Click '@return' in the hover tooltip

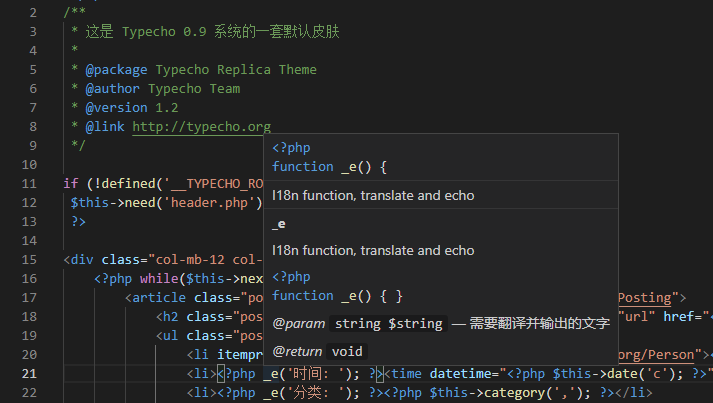tap(297, 351)
